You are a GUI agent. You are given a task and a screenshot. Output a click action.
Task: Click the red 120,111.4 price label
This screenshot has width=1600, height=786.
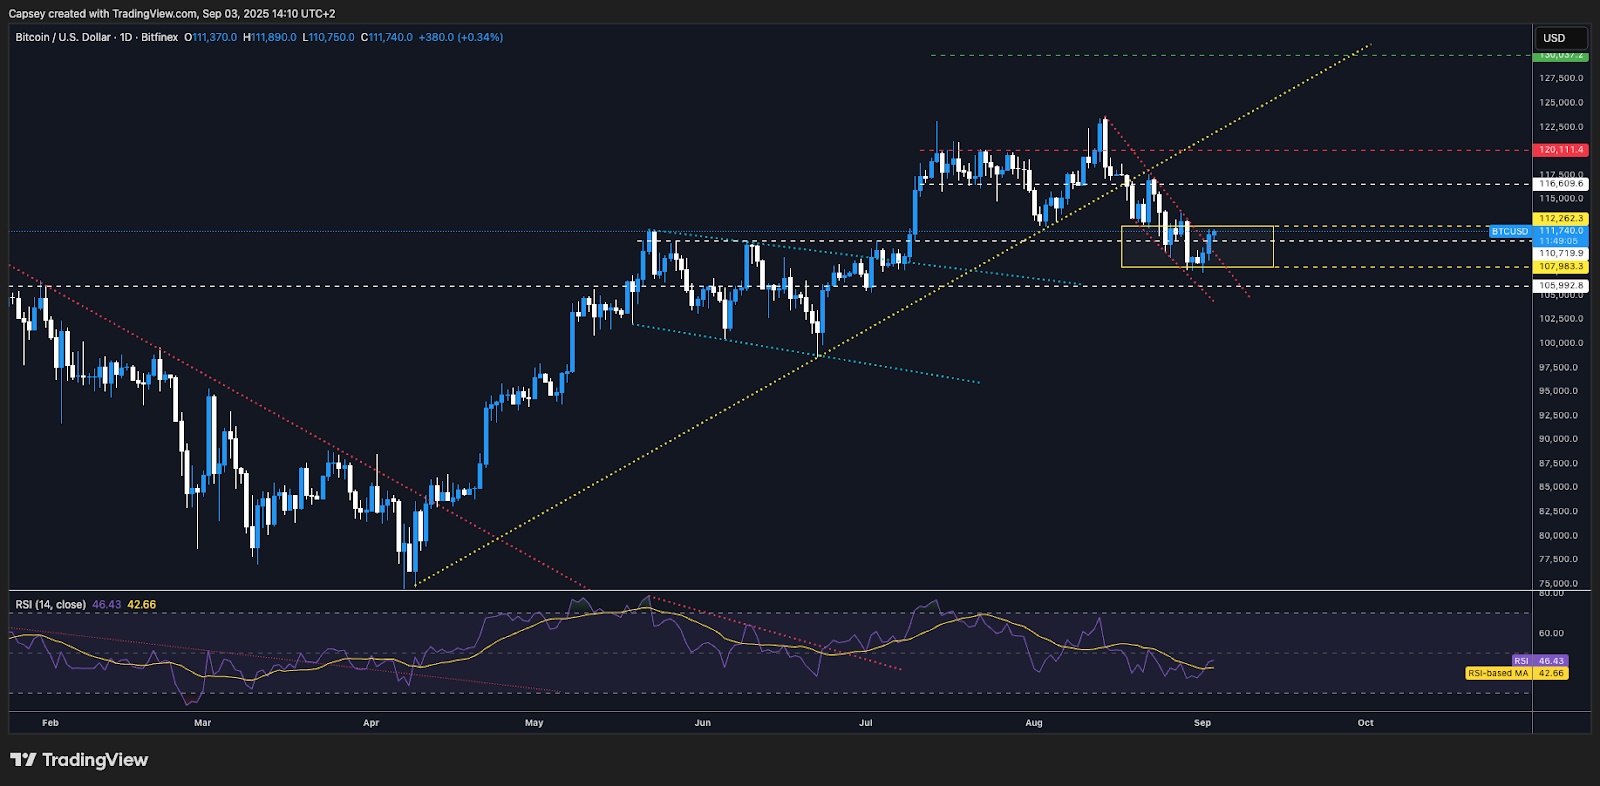pos(1560,150)
